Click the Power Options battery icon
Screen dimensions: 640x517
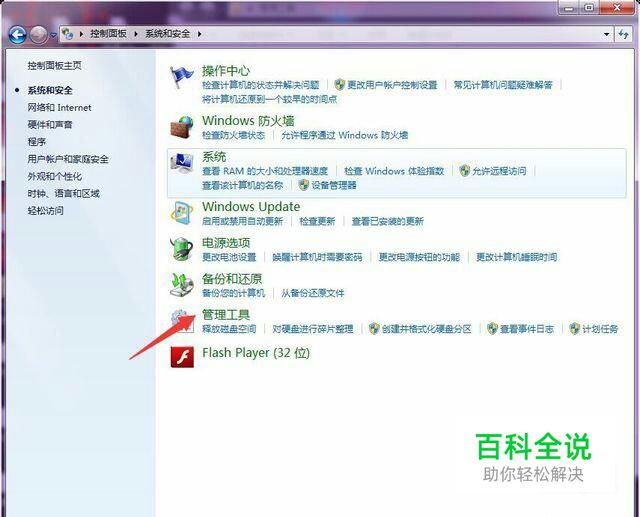click(x=181, y=248)
